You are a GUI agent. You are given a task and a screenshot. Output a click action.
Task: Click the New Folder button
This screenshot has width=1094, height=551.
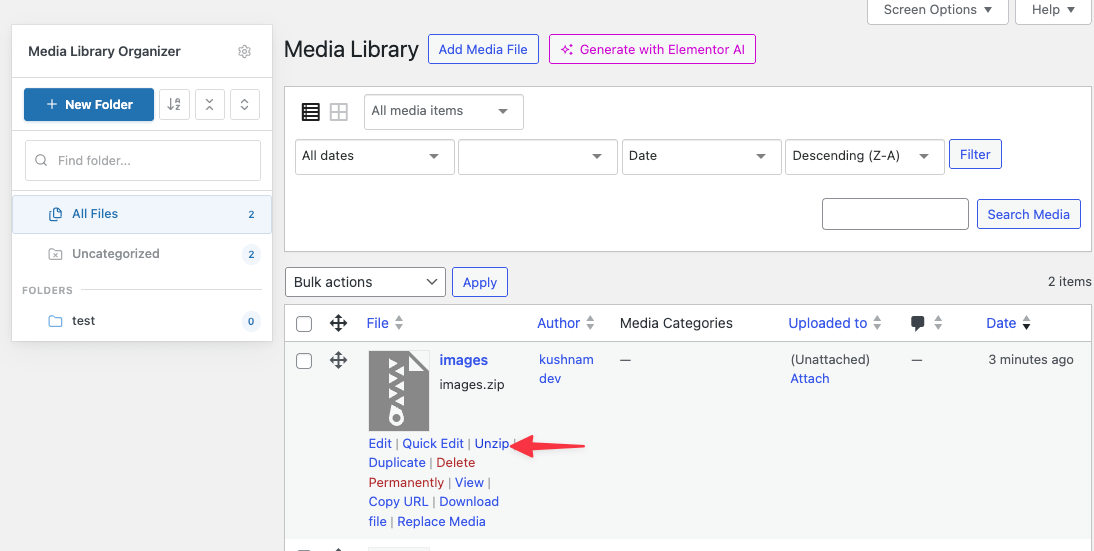[89, 105]
